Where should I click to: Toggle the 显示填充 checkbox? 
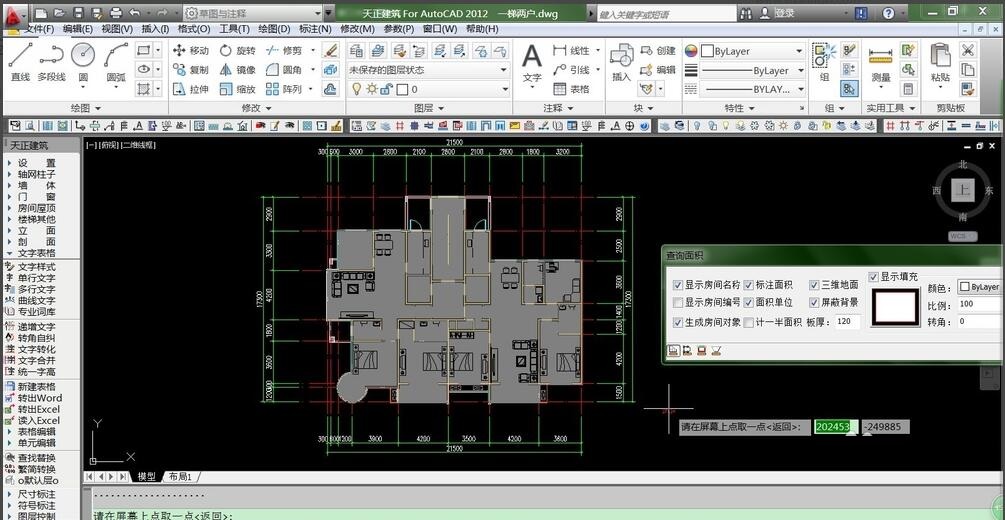[873, 277]
